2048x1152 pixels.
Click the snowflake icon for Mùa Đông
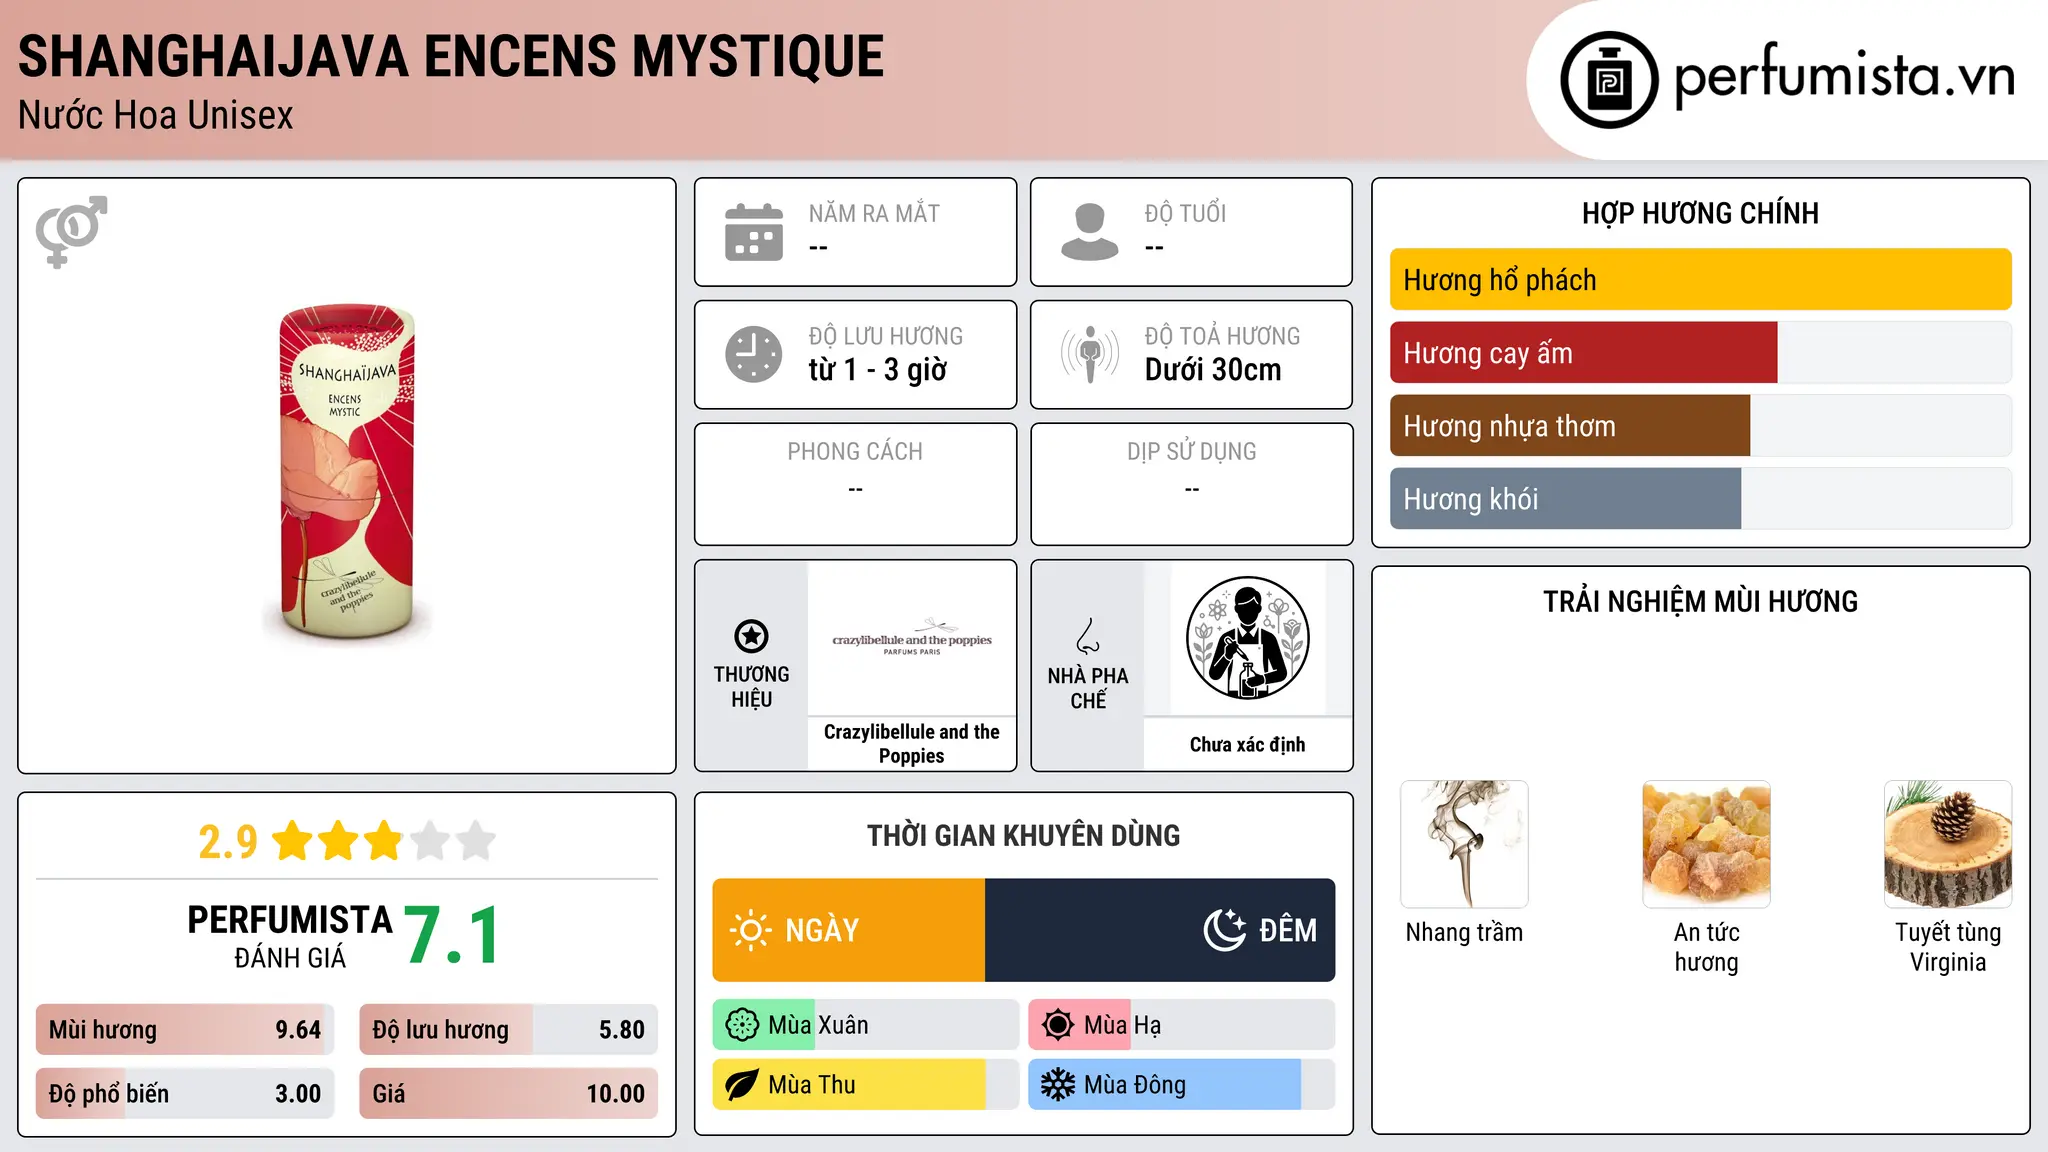1058,1085
